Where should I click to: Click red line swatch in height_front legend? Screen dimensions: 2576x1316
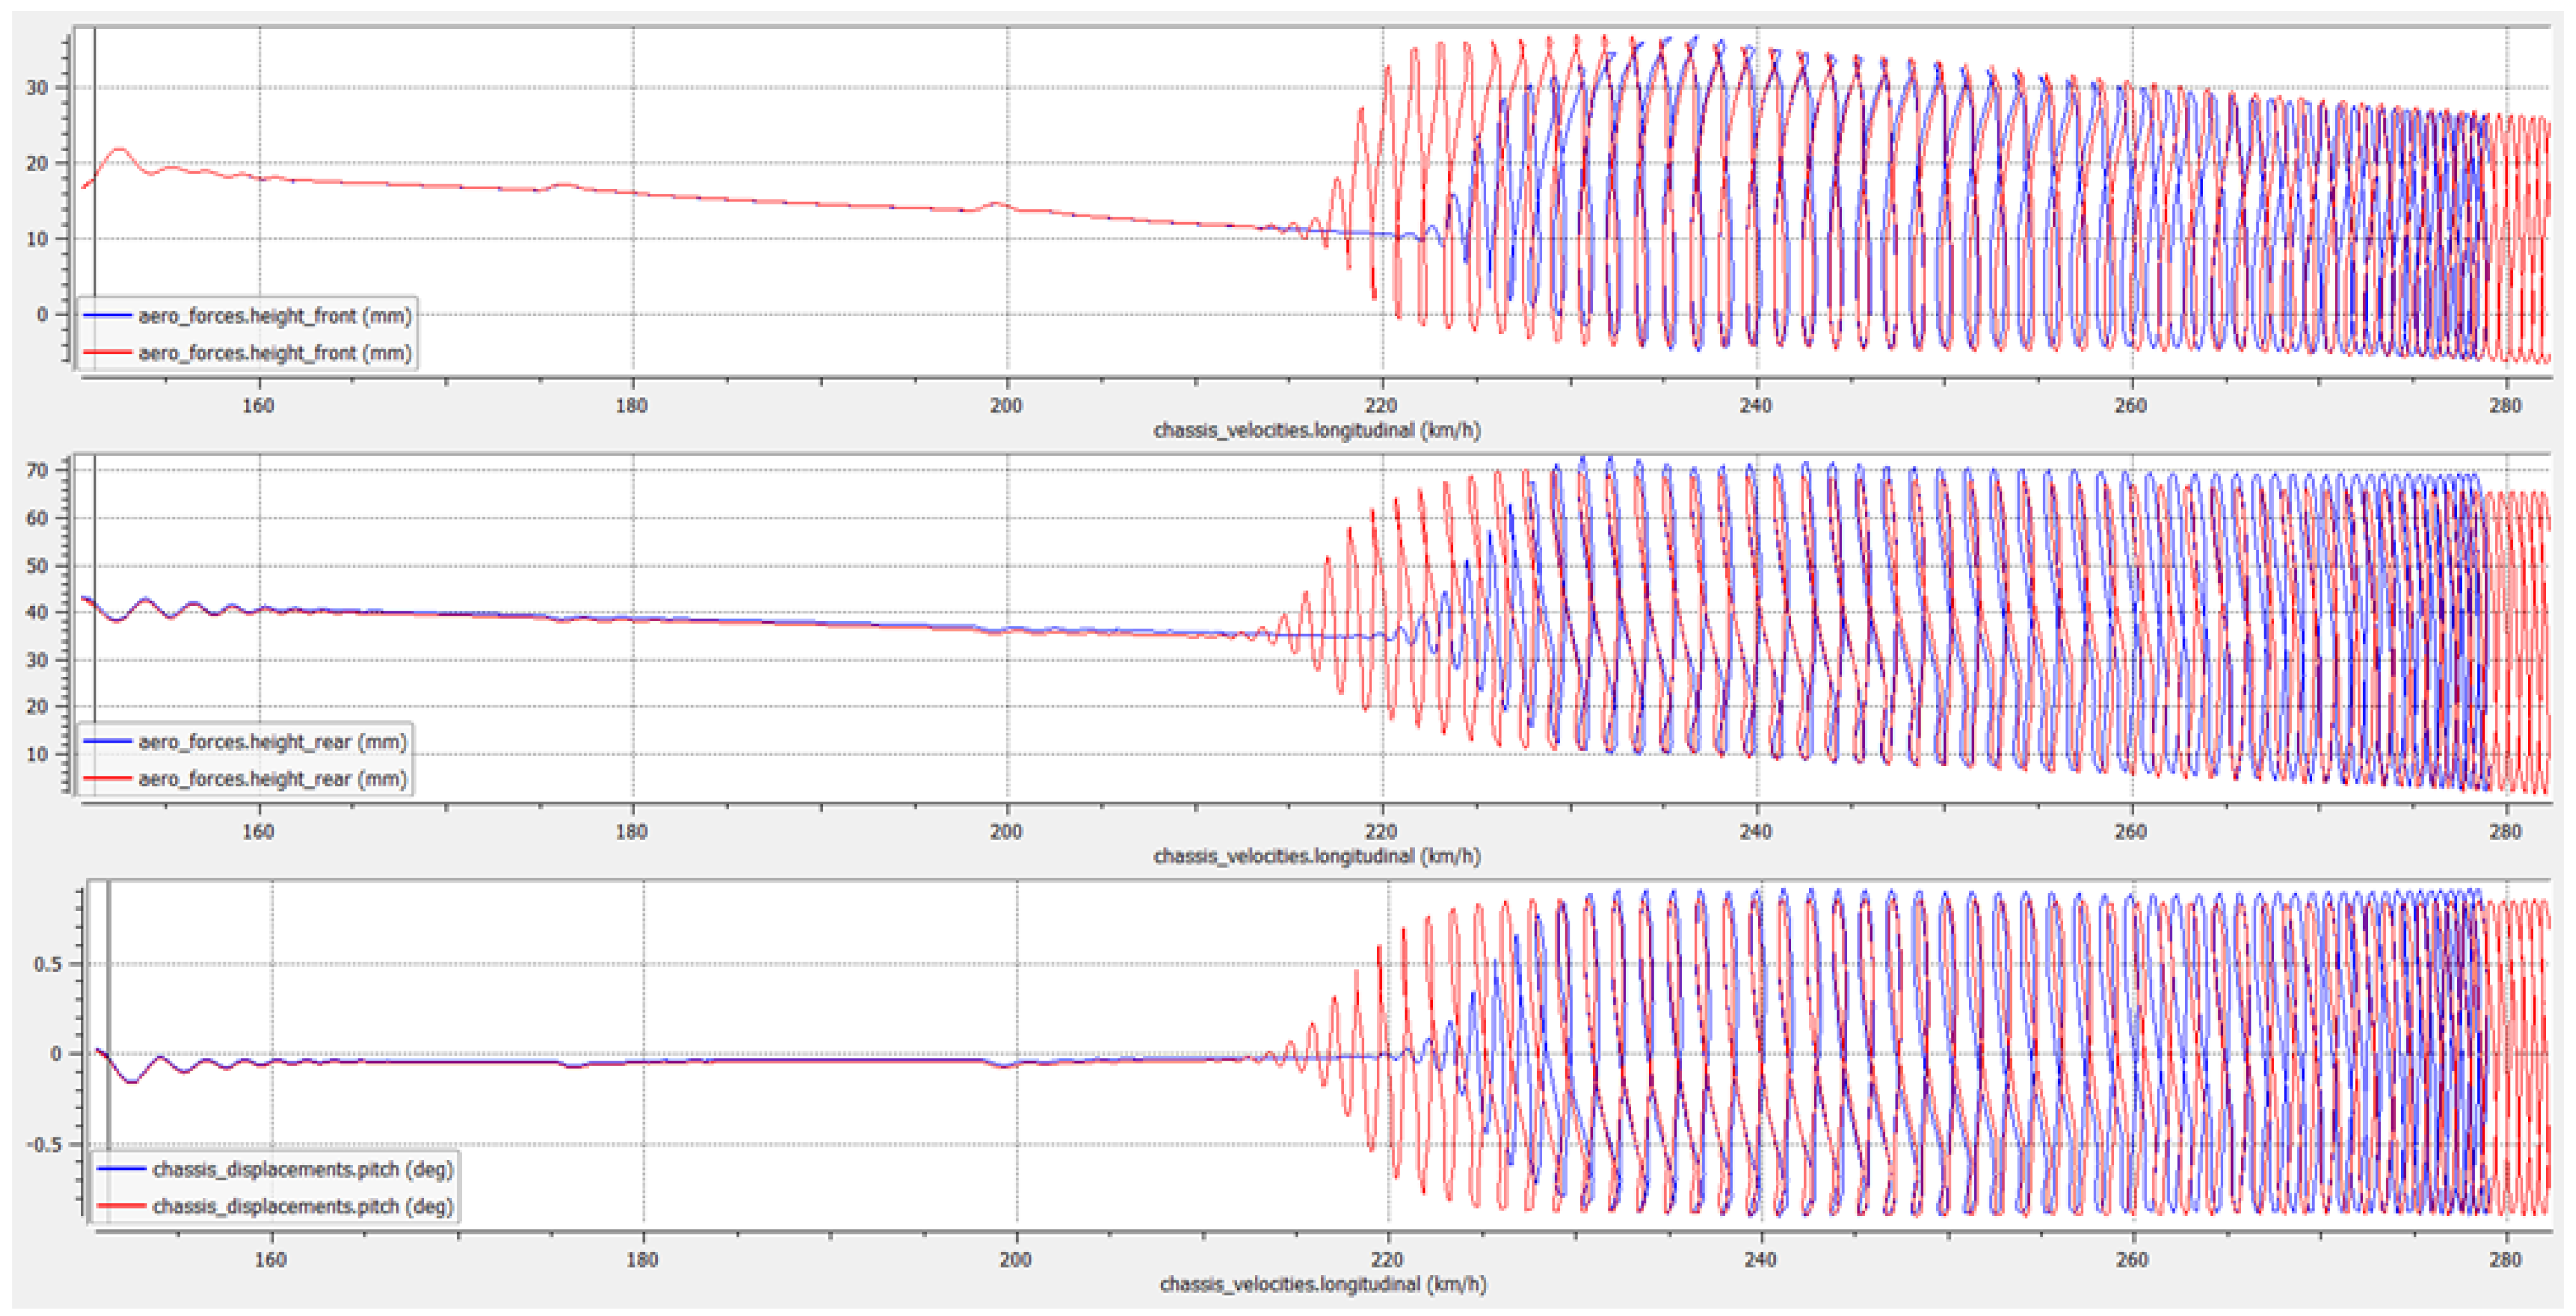pos(107,353)
